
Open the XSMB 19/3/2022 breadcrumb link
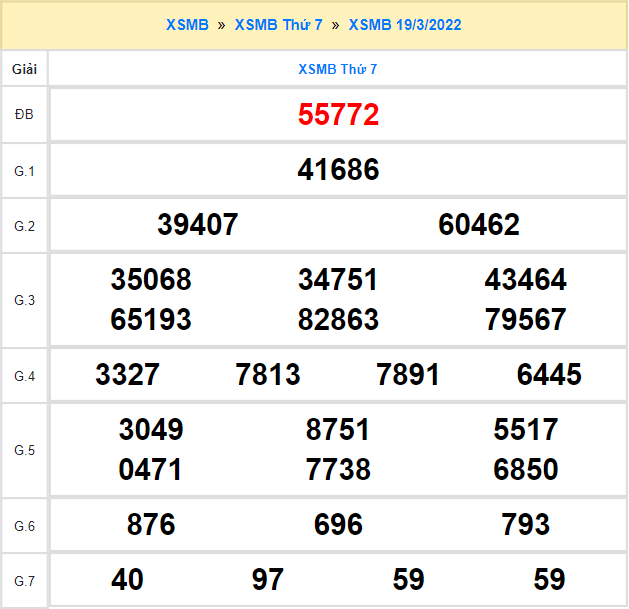[404, 24]
